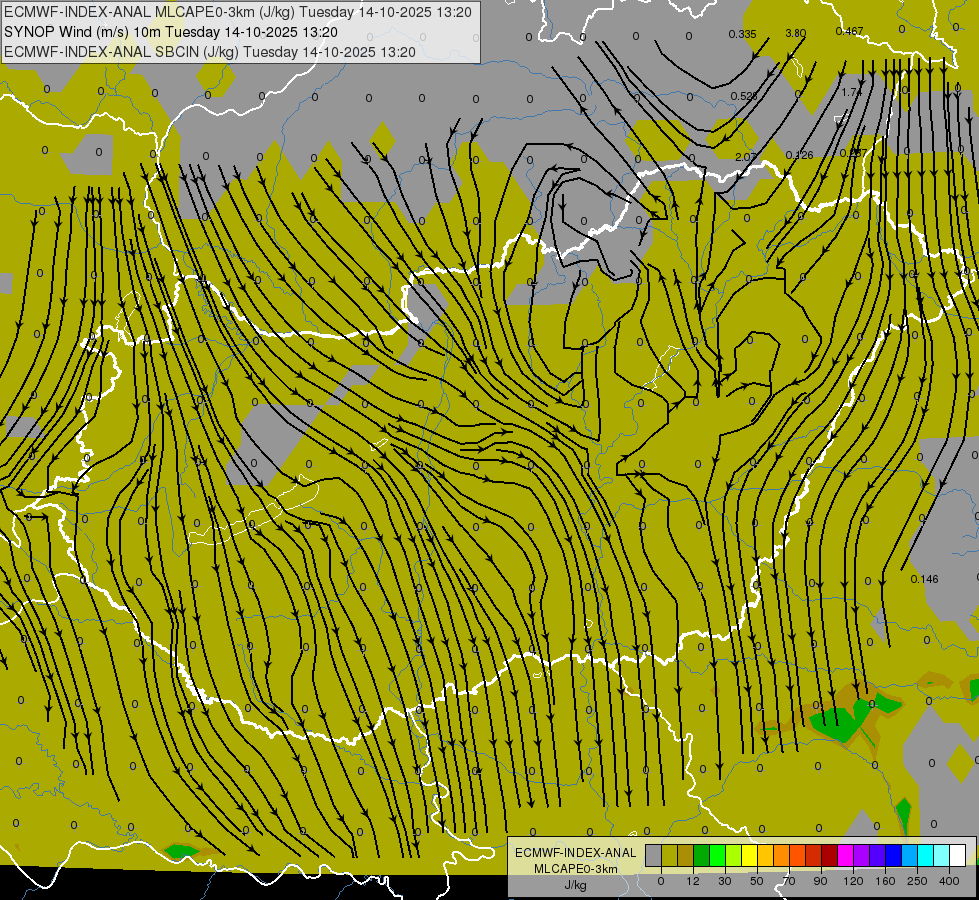Image resolution: width=979 pixels, height=900 pixels.
Task: Click the red legend swatch left of 90 tick
Action: (814, 855)
